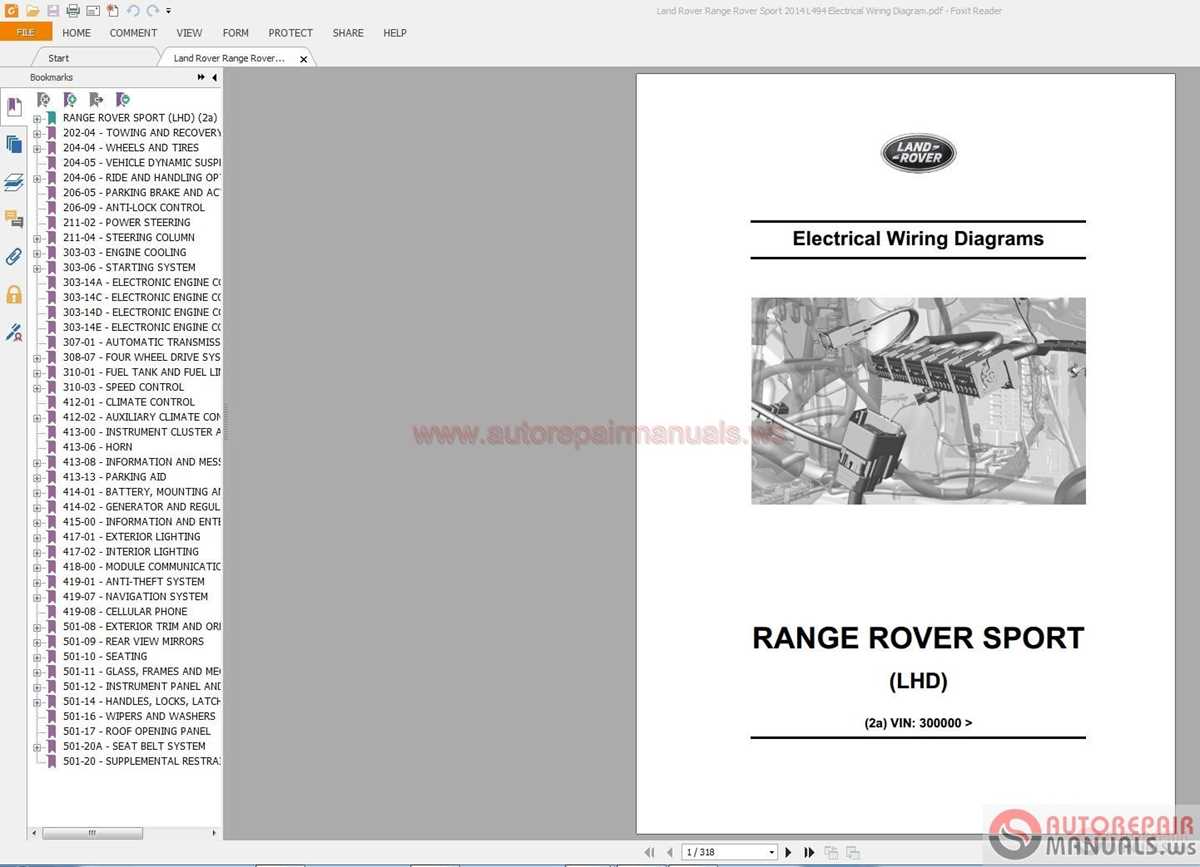Viewport: 1200px width, 867px height.
Task: Expand the 310-03 Speed Control bookmark
Action: point(37,388)
